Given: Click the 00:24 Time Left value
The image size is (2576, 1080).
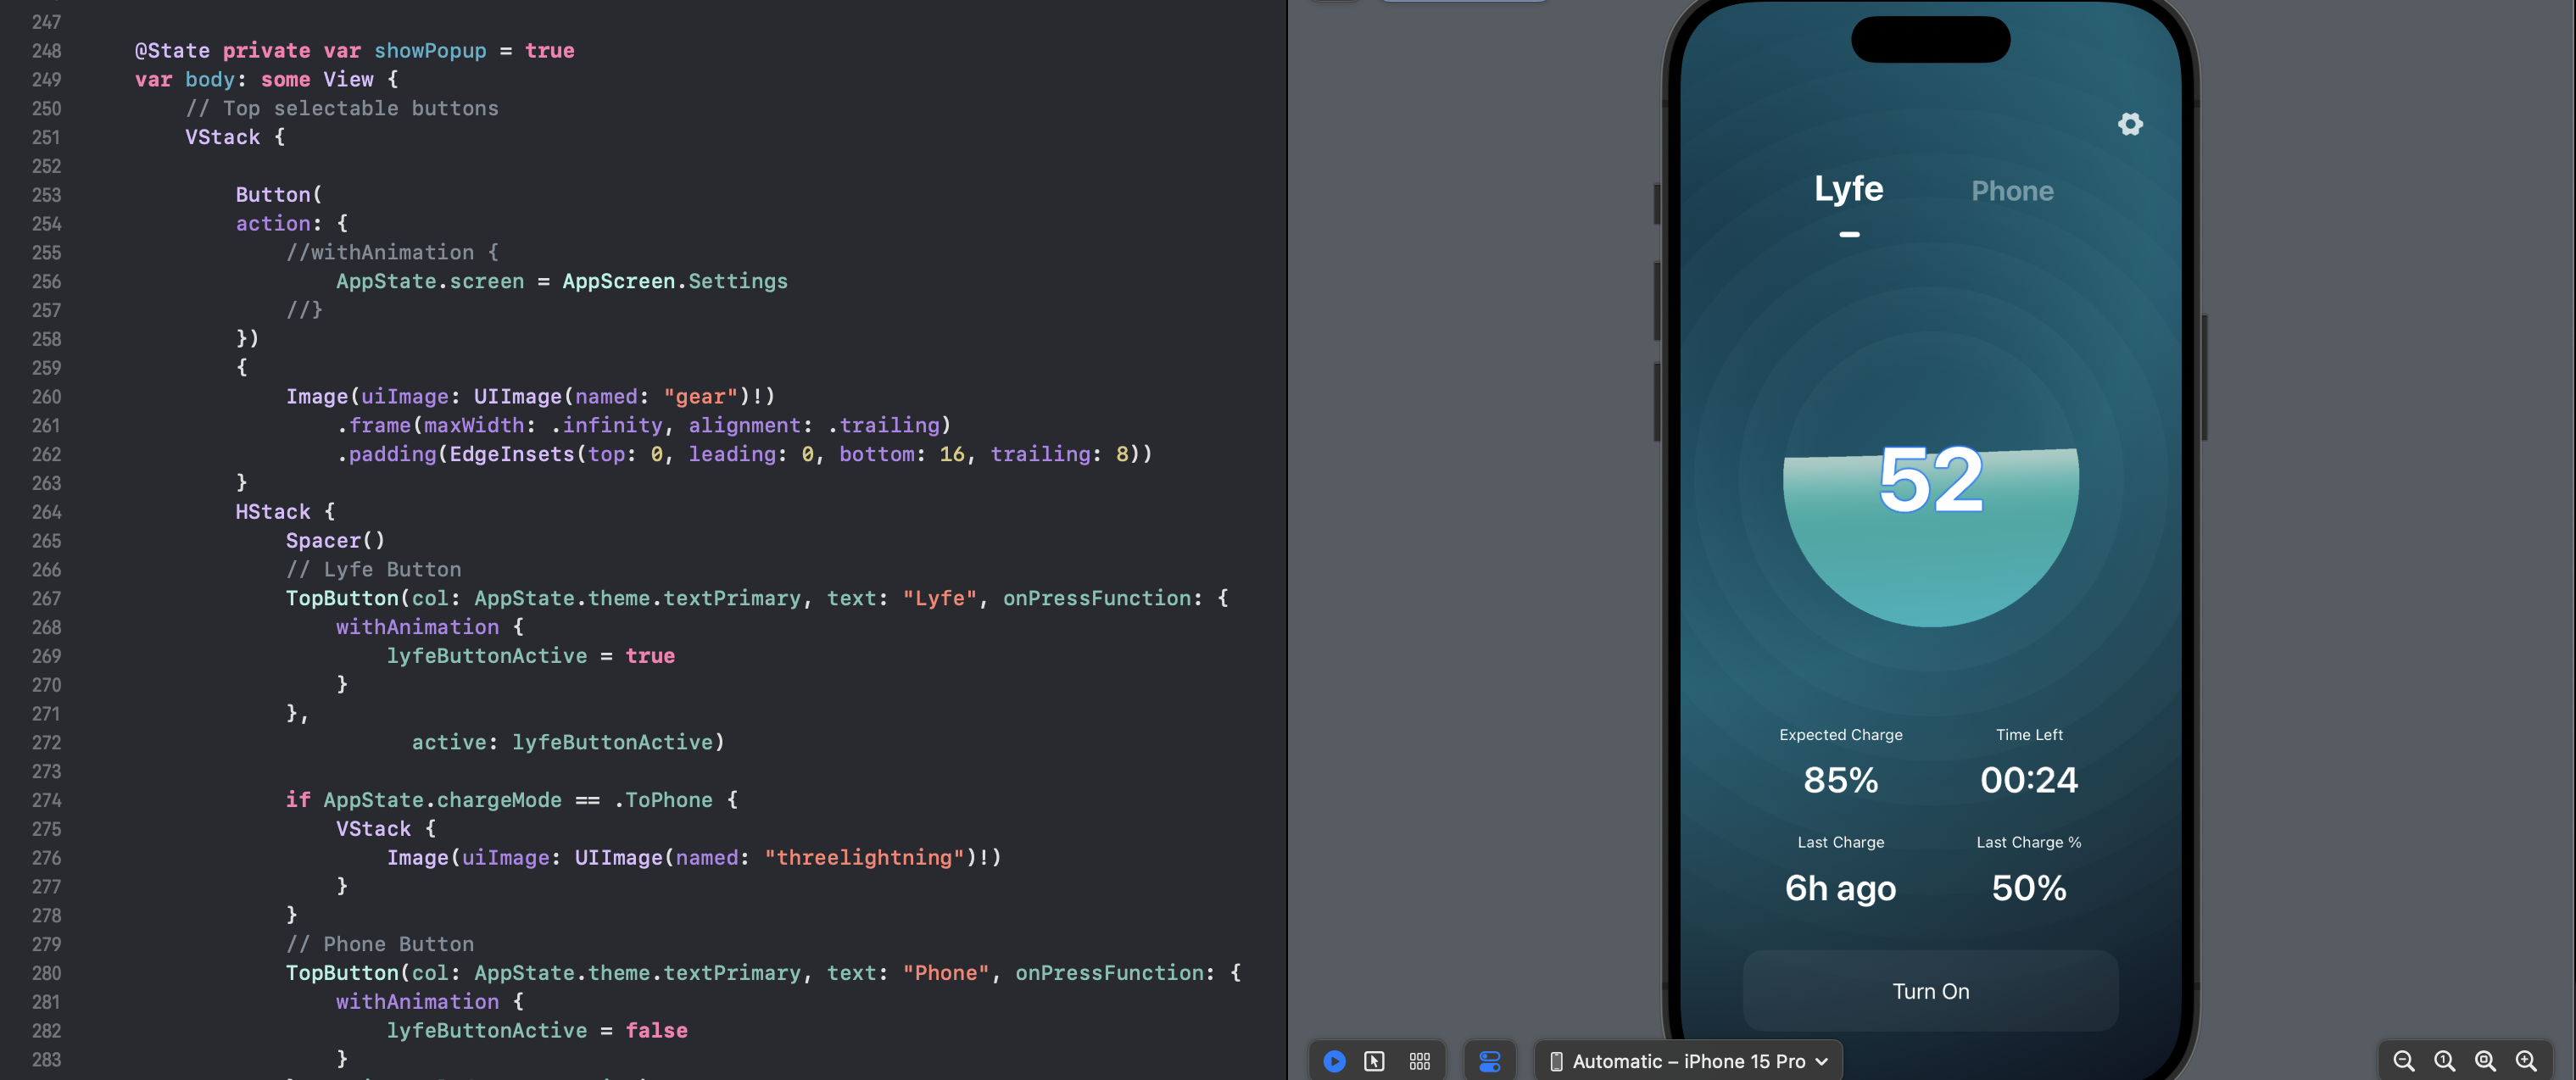Looking at the screenshot, I should (x=2028, y=780).
